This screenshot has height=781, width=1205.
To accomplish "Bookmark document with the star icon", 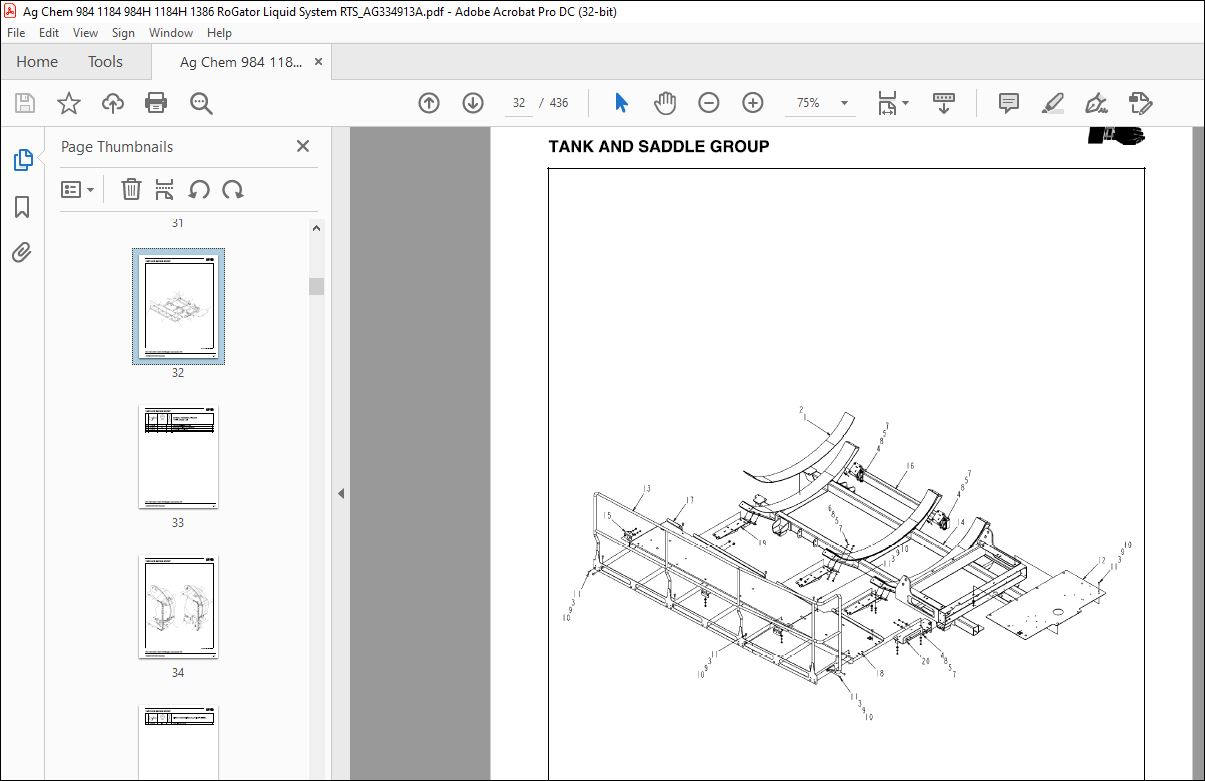I will click(x=68, y=103).
